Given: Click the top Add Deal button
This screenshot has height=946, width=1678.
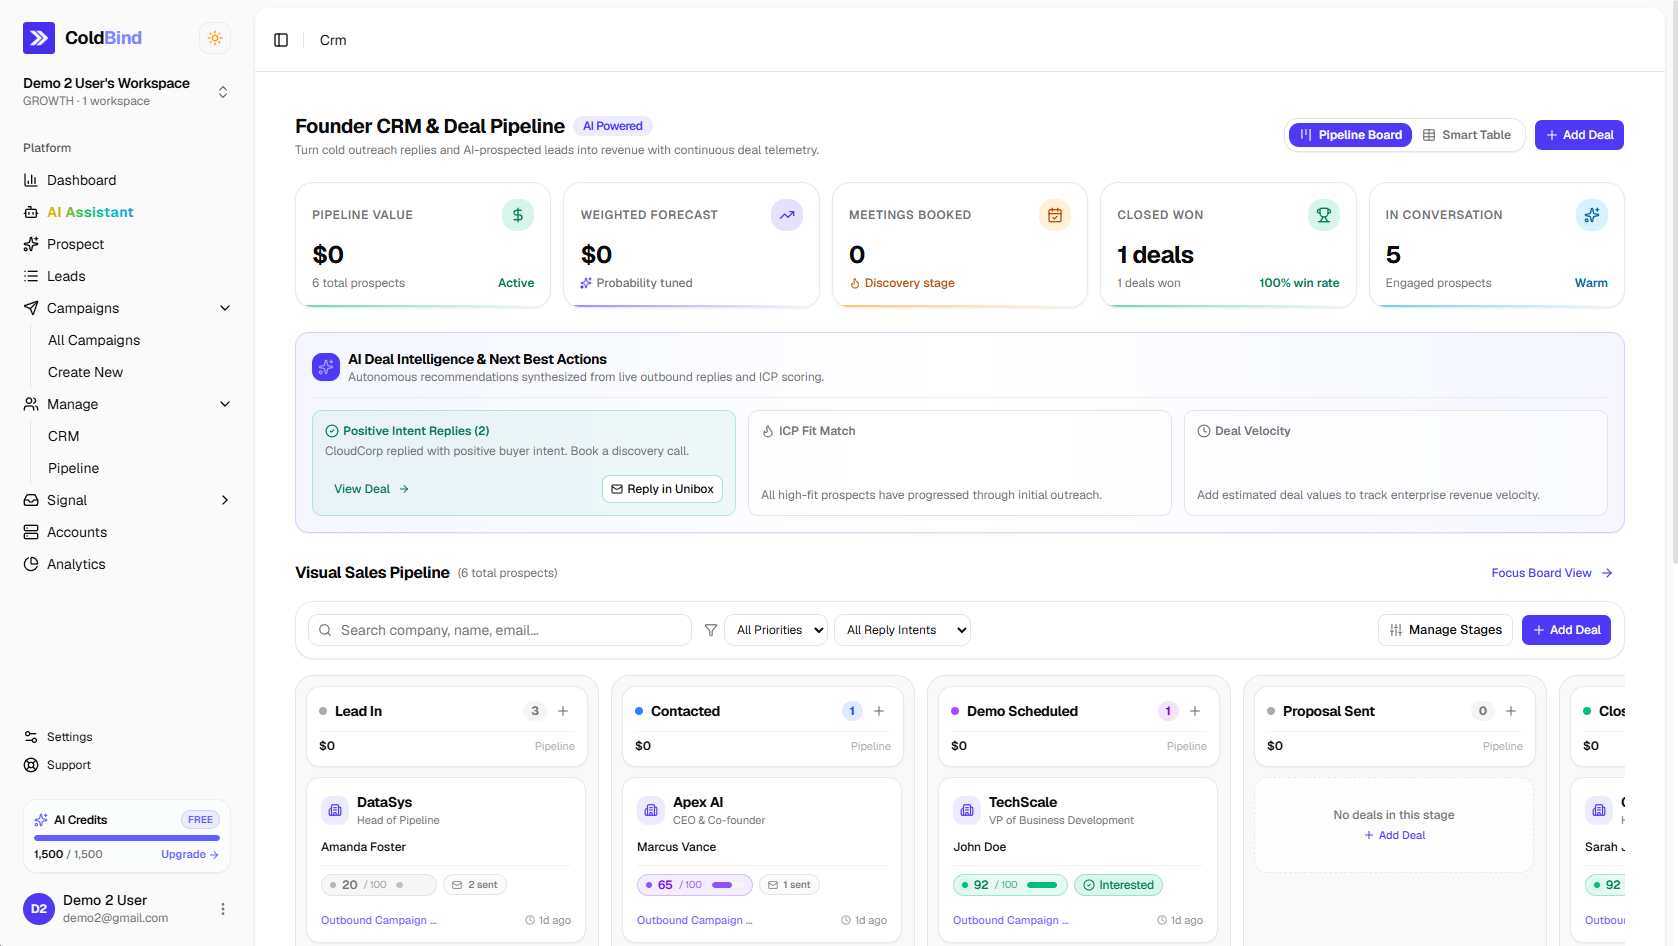Looking at the screenshot, I should click(x=1579, y=135).
